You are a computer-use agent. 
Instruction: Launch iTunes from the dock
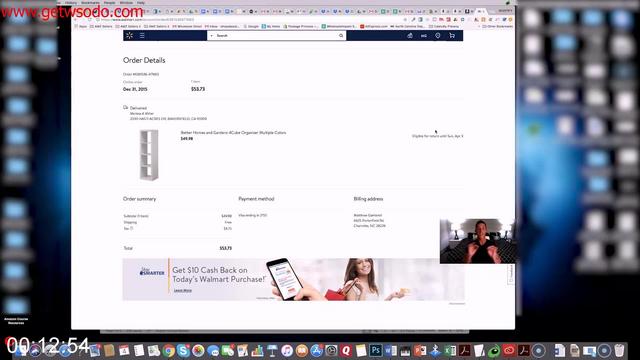point(287,351)
